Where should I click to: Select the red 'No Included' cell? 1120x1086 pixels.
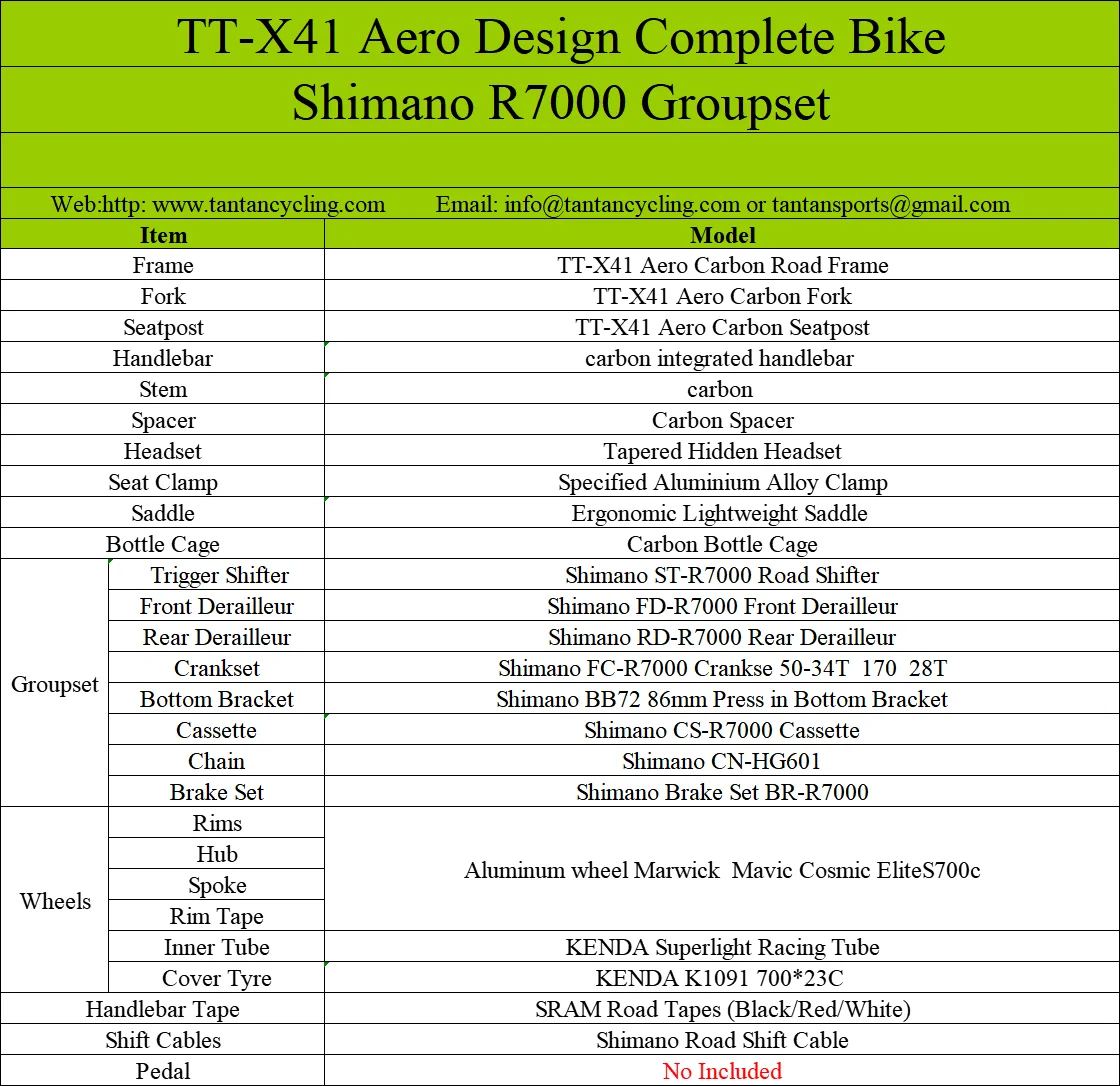pyautogui.click(x=722, y=1070)
